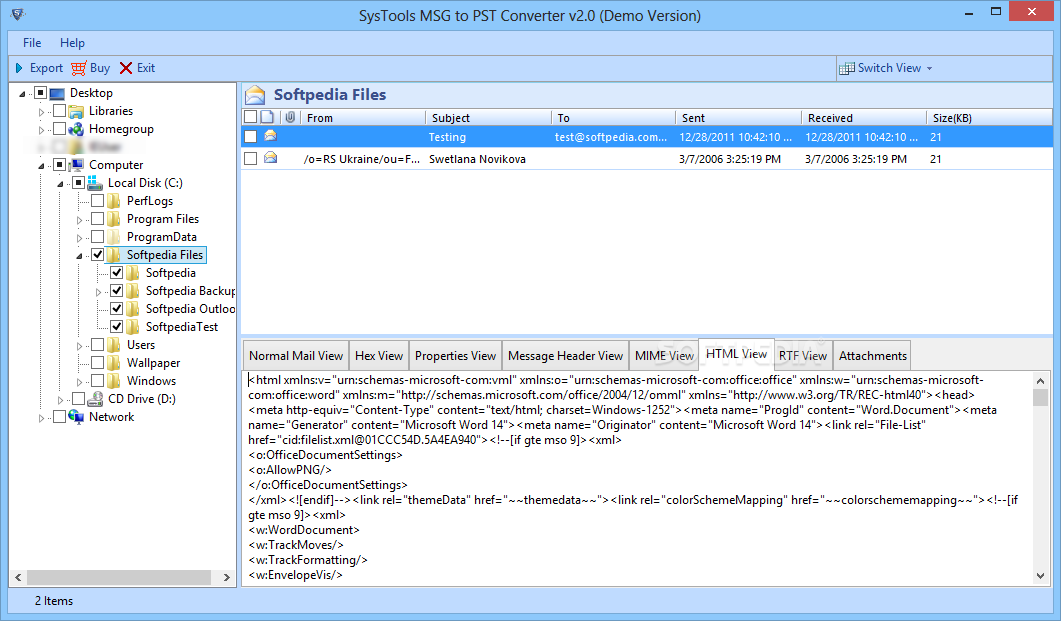This screenshot has height=621, width=1061.
Task: Click the CD Drive (D:) icon
Action: [95, 398]
